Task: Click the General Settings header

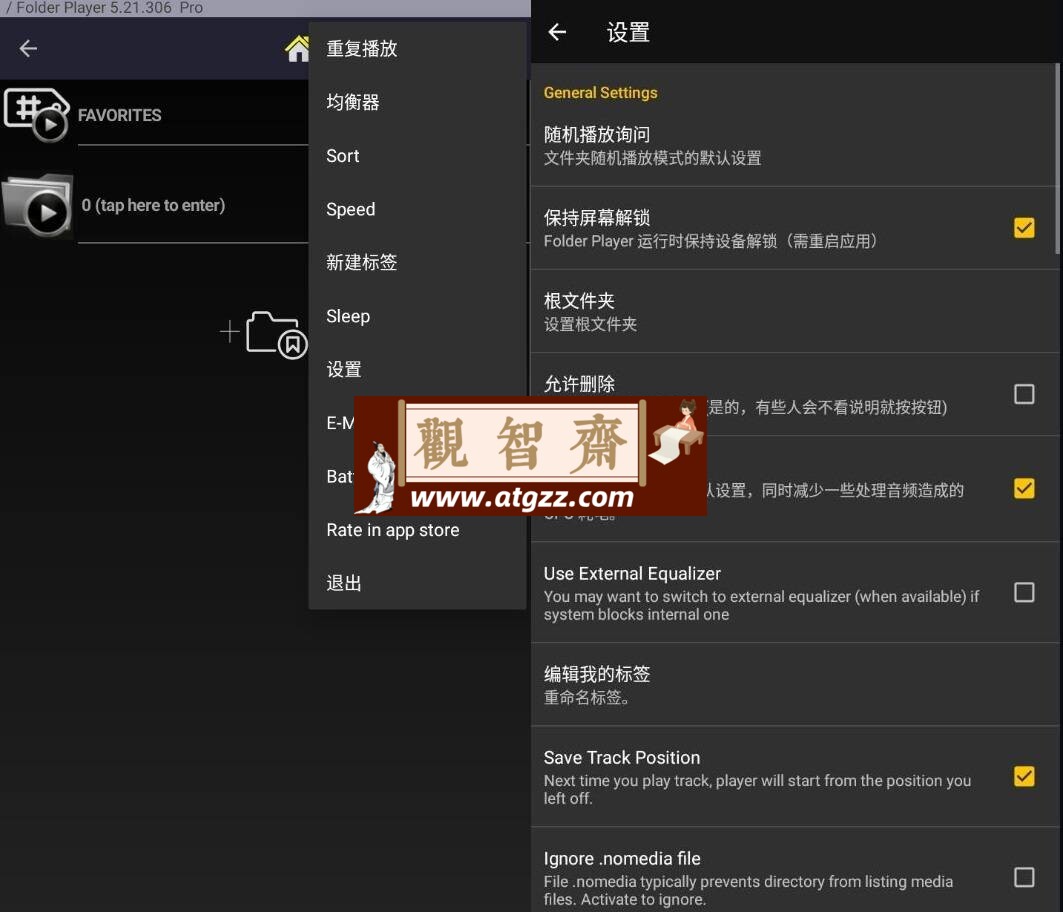Action: 601,93
